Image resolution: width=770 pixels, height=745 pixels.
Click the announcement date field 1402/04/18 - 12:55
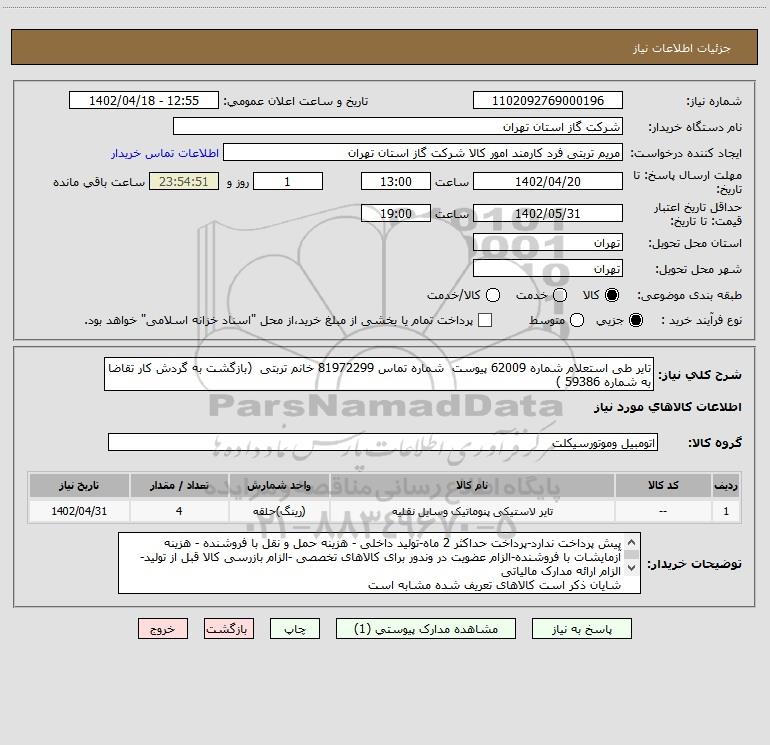click(144, 101)
